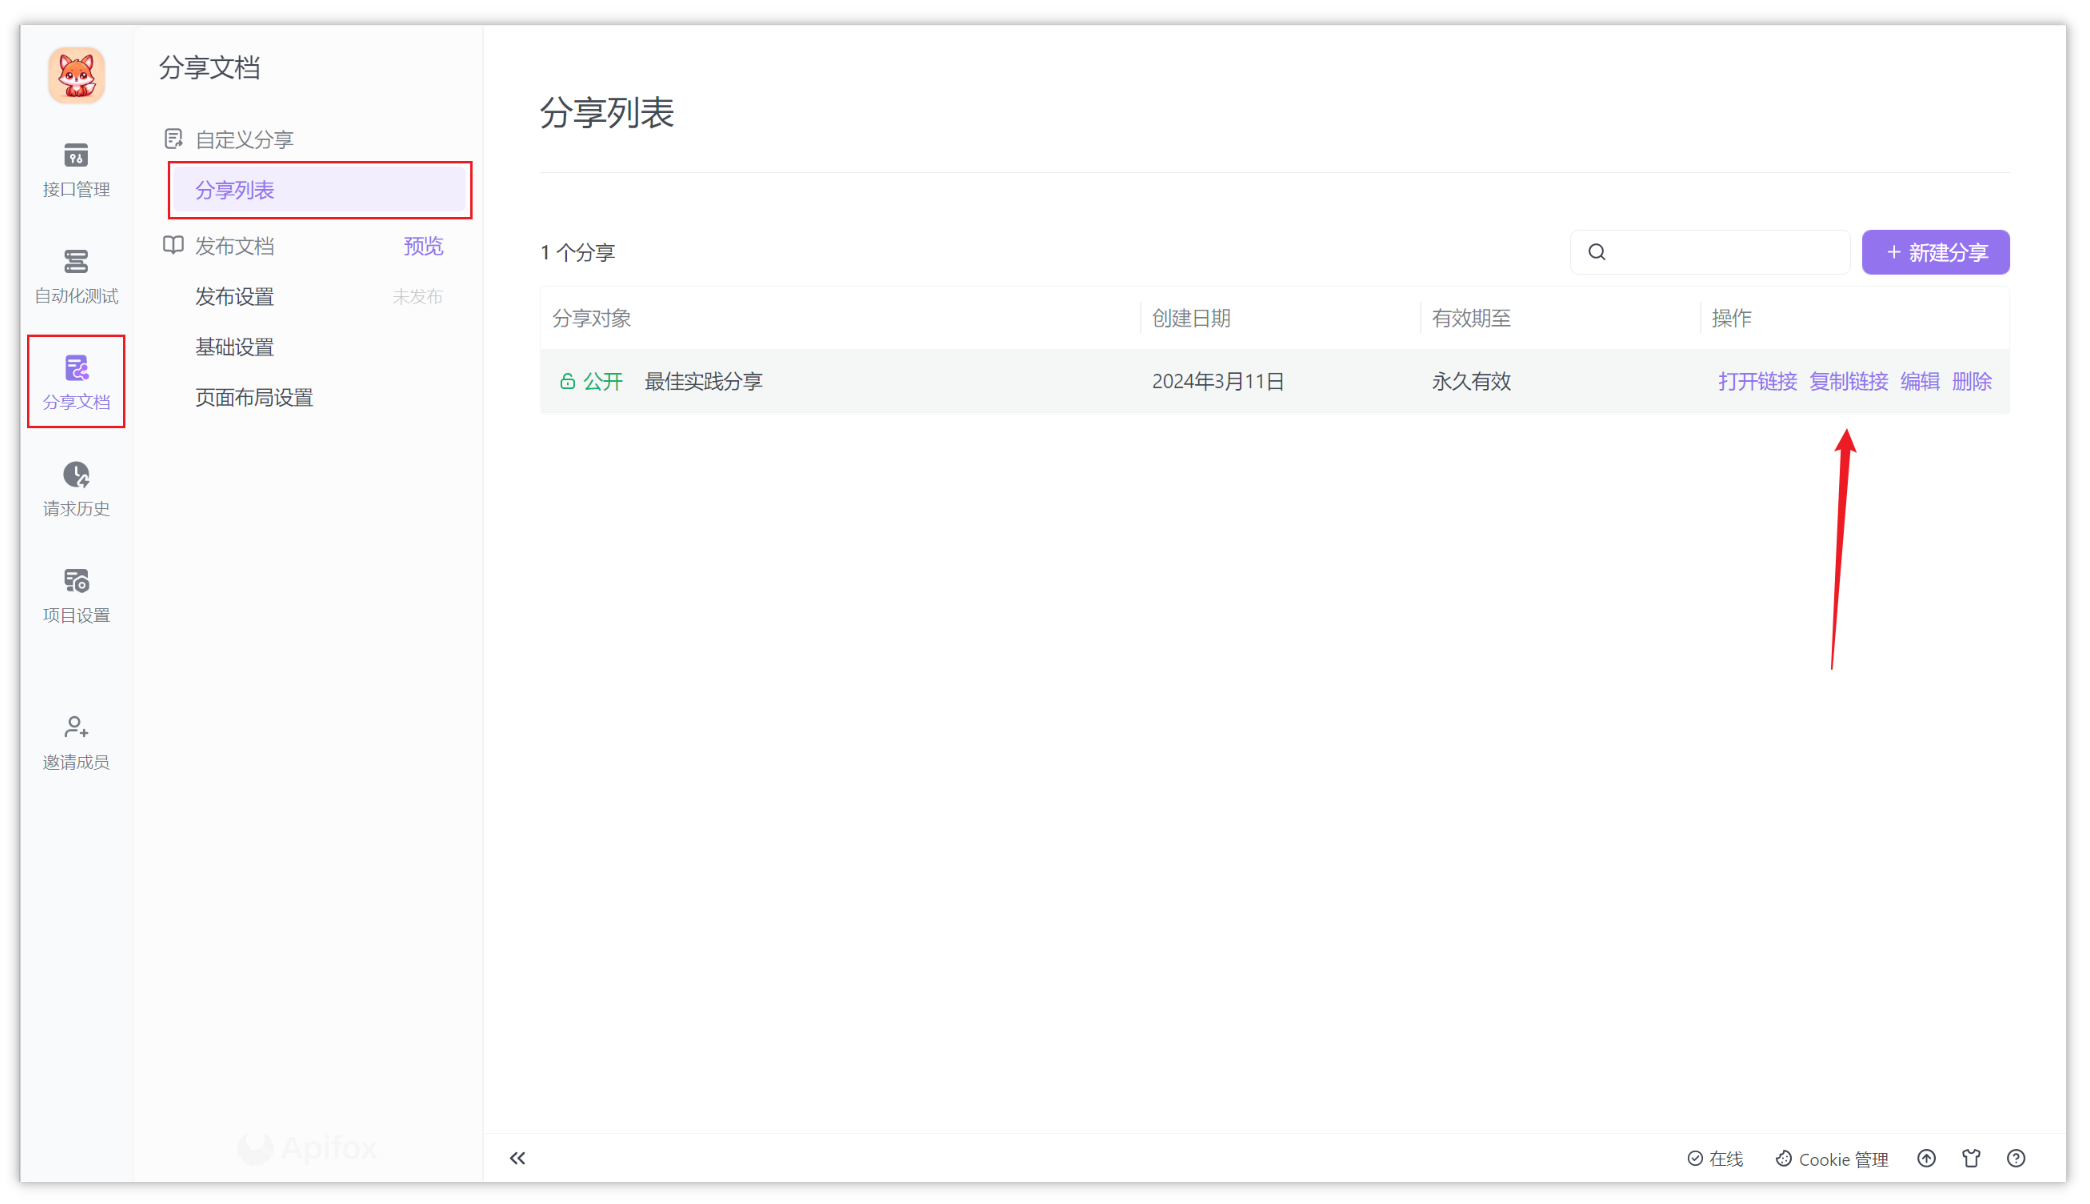Toggle the 公开 visibility status of the share

click(592, 381)
